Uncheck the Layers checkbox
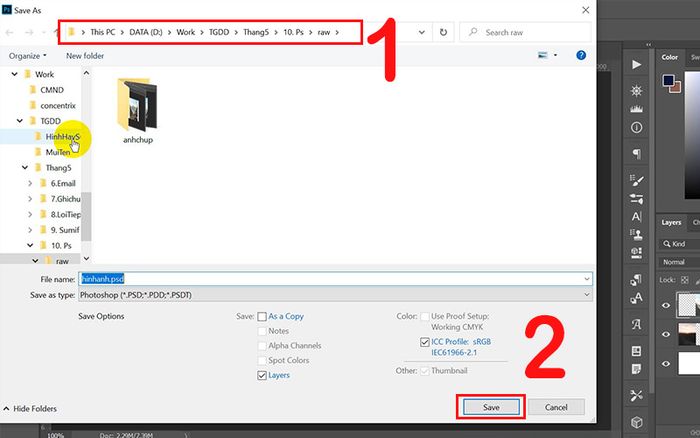The width and height of the screenshot is (700, 438). 262,375
